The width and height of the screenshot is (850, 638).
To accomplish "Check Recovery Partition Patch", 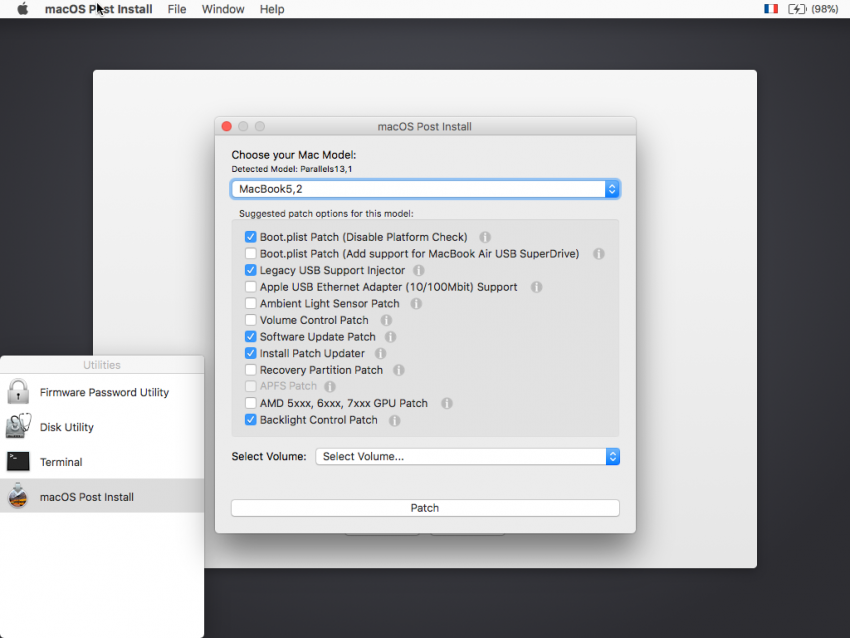I will click(x=250, y=370).
